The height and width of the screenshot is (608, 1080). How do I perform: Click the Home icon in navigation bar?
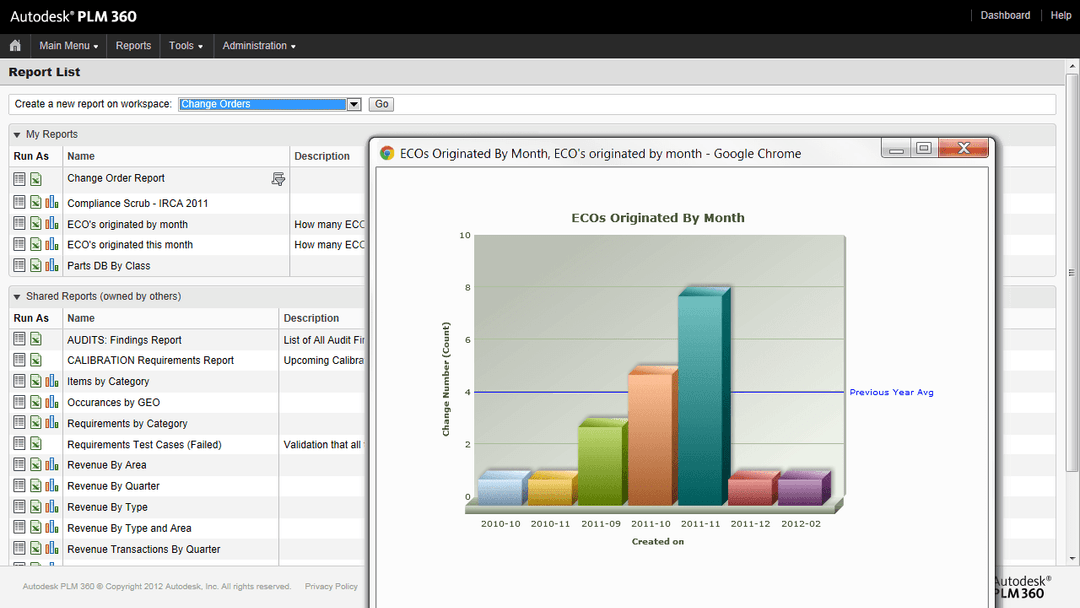(x=15, y=46)
